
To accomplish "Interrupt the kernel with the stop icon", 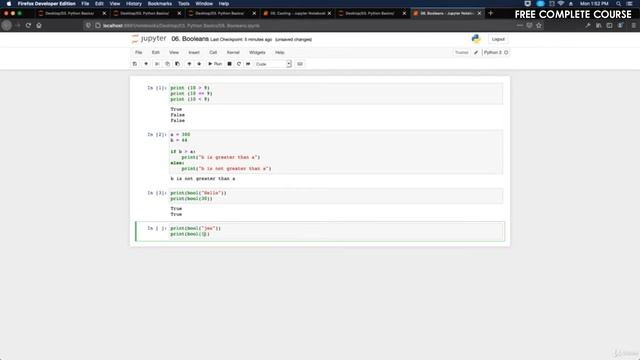I will pyautogui.click(x=229, y=64).
